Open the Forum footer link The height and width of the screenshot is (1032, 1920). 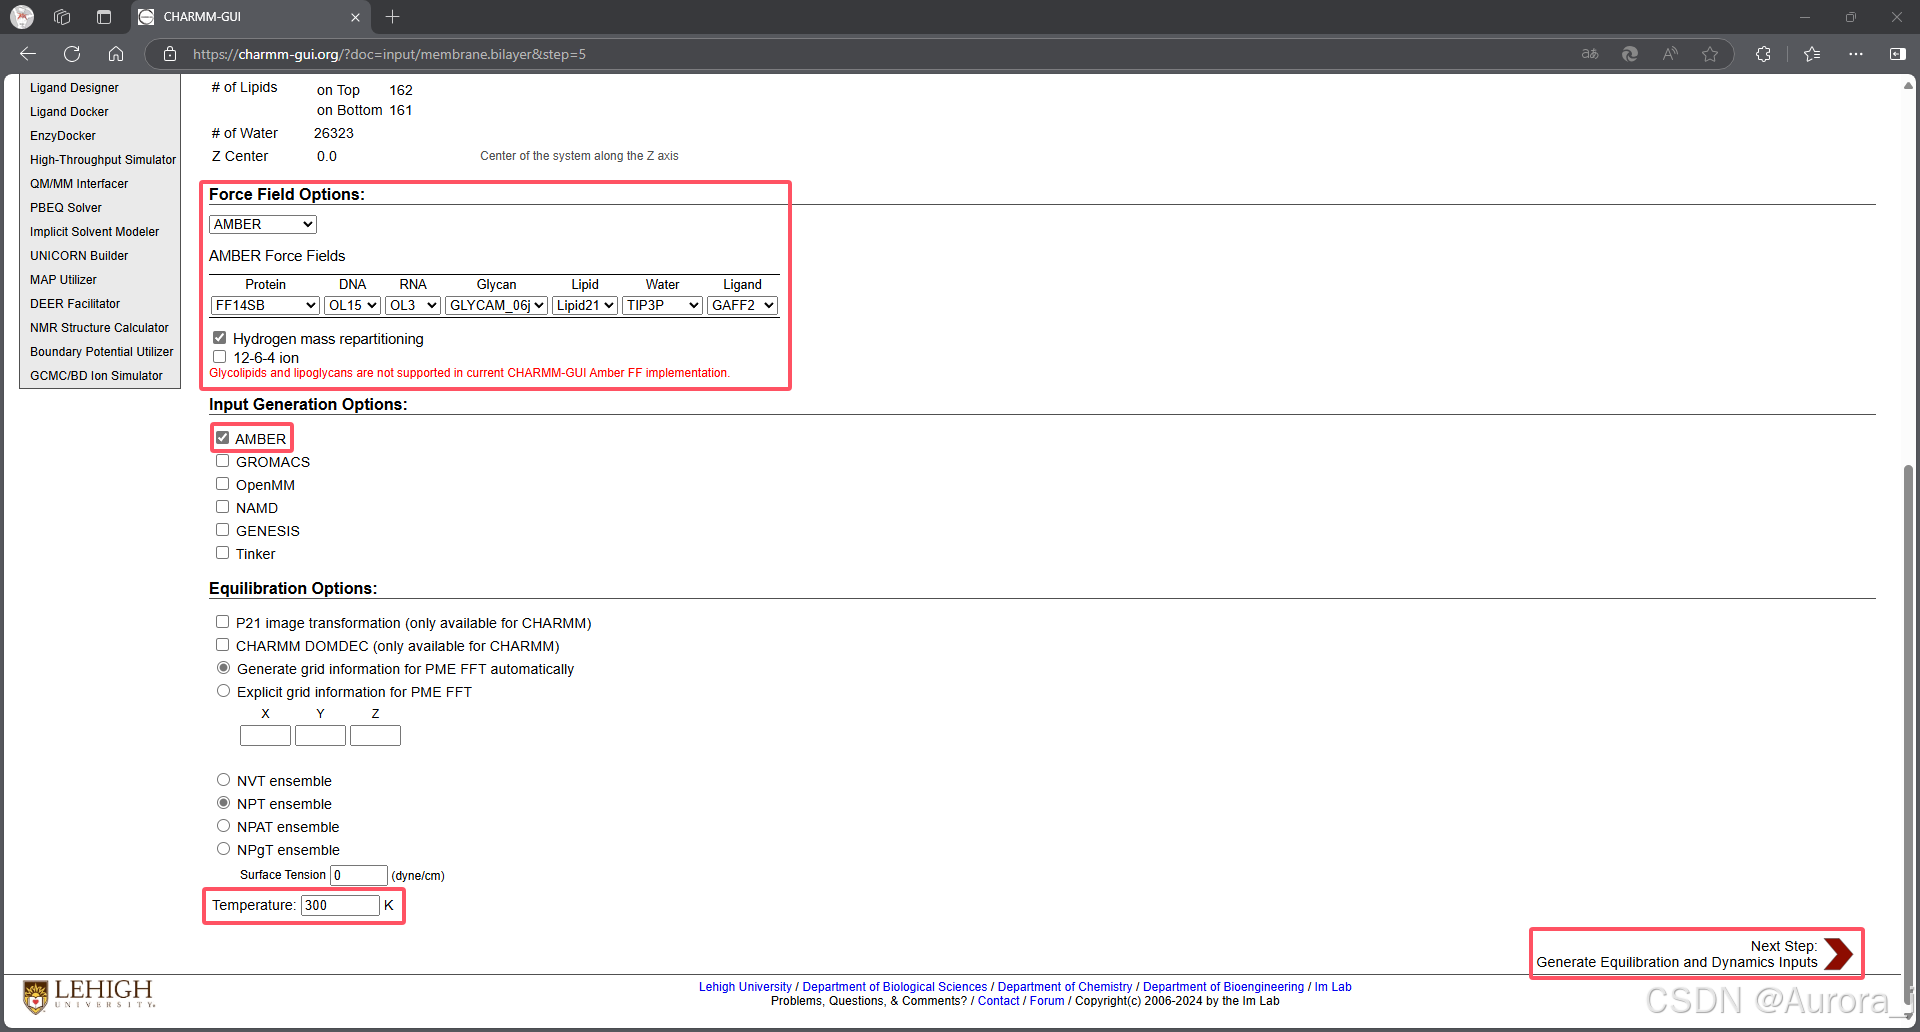1047,1001
